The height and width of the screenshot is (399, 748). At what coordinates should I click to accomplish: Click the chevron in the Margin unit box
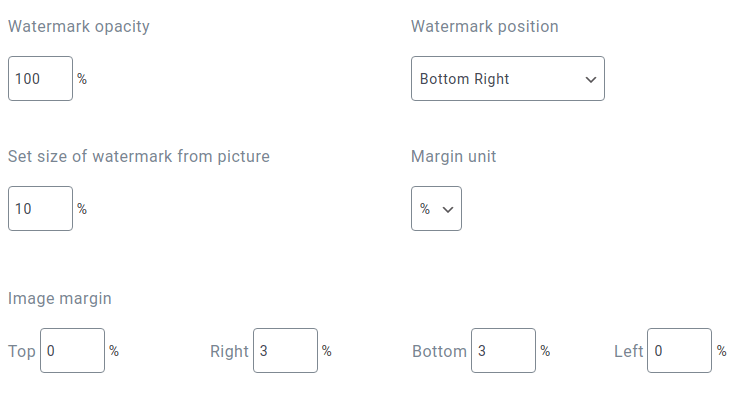[447, 210]
